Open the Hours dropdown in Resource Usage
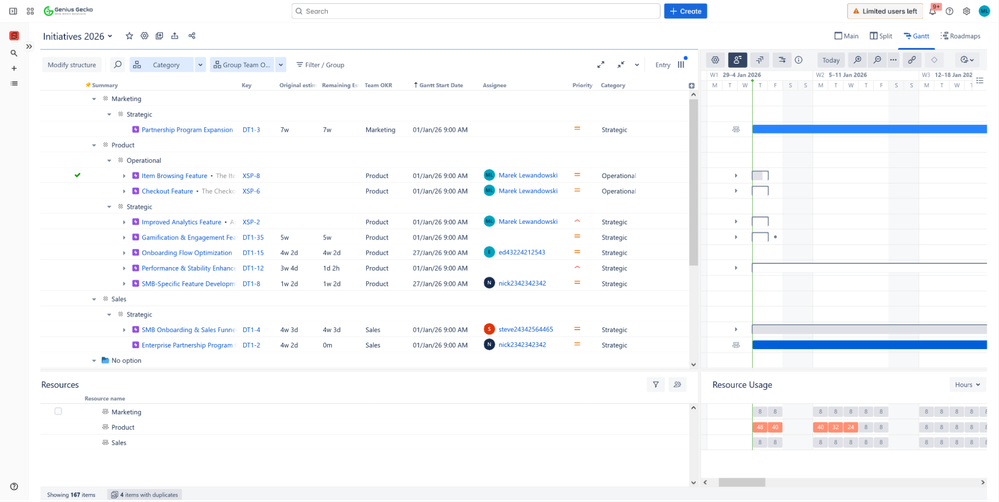The image size is (999, 502). tap(966, 384)
